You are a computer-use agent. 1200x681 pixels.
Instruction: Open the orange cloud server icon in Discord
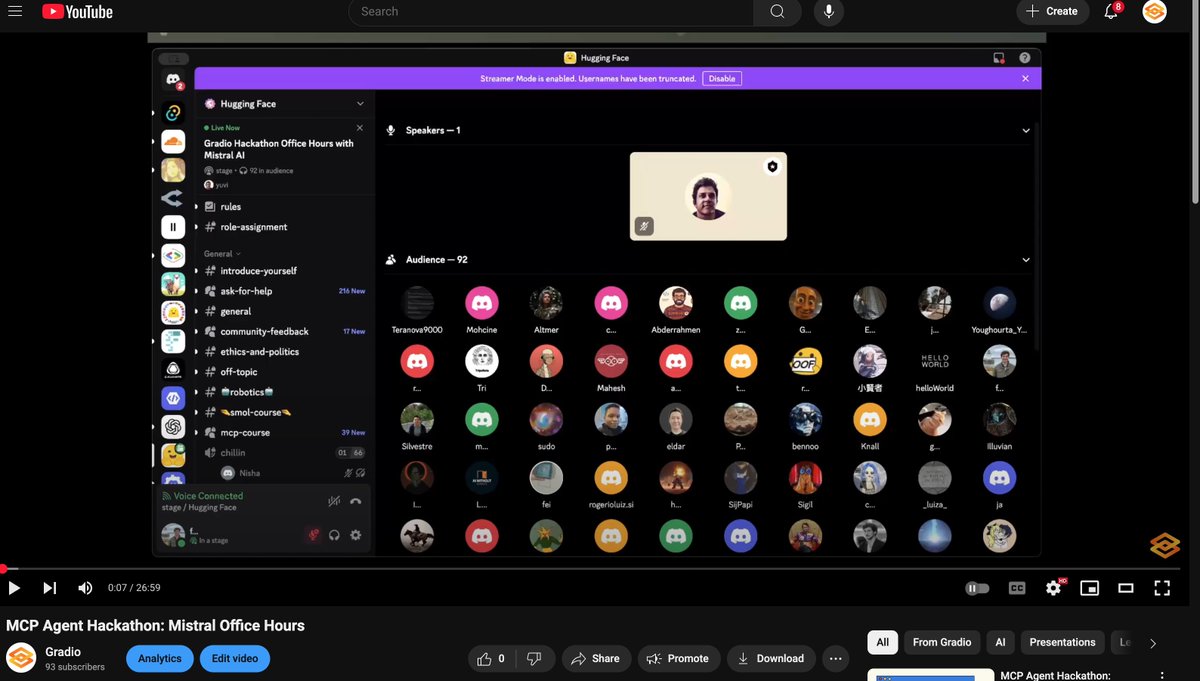173,141
